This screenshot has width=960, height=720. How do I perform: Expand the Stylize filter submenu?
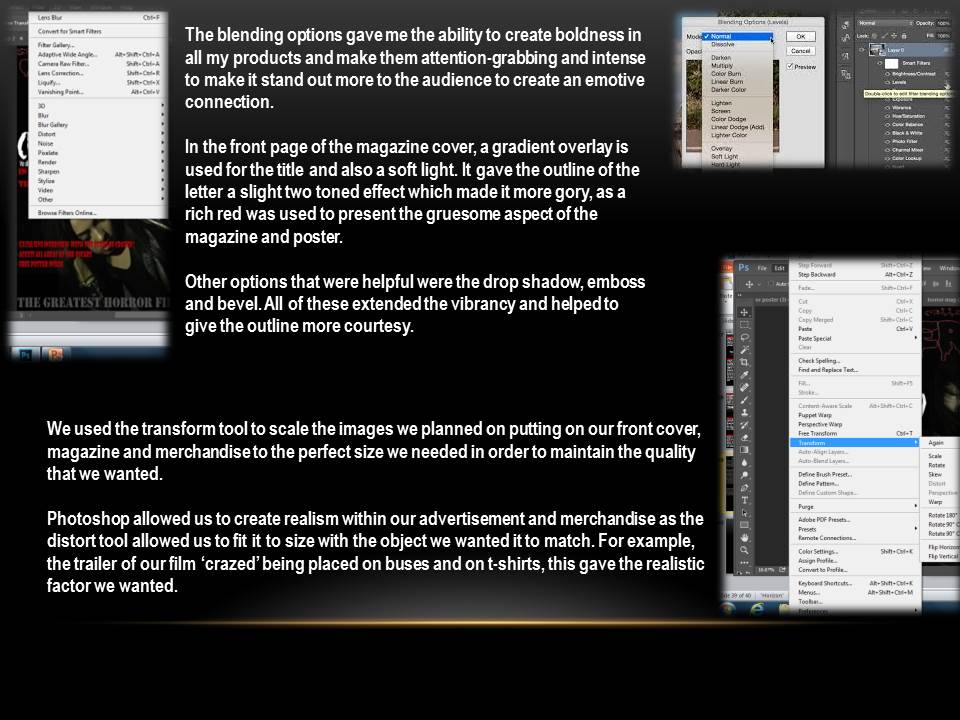[x=97, y=181]
